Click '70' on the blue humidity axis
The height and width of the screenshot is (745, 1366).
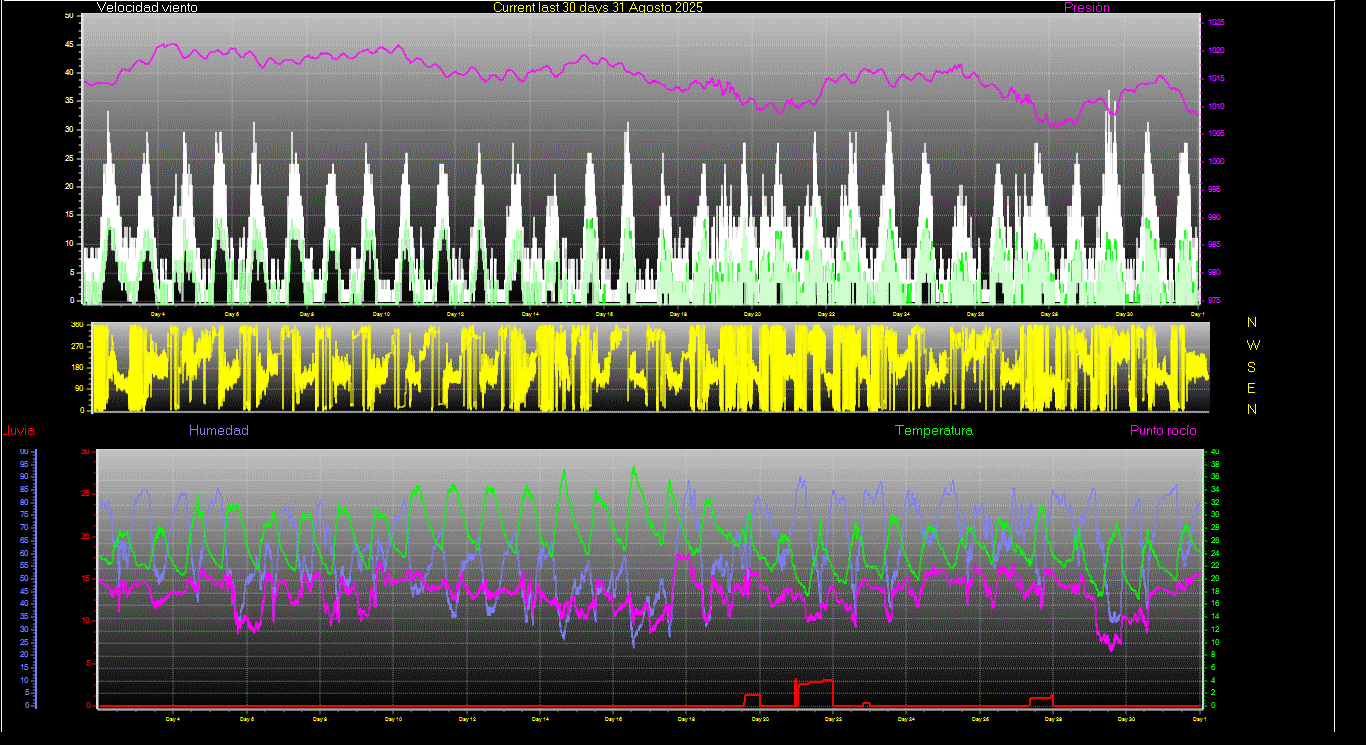coord(25,527)
